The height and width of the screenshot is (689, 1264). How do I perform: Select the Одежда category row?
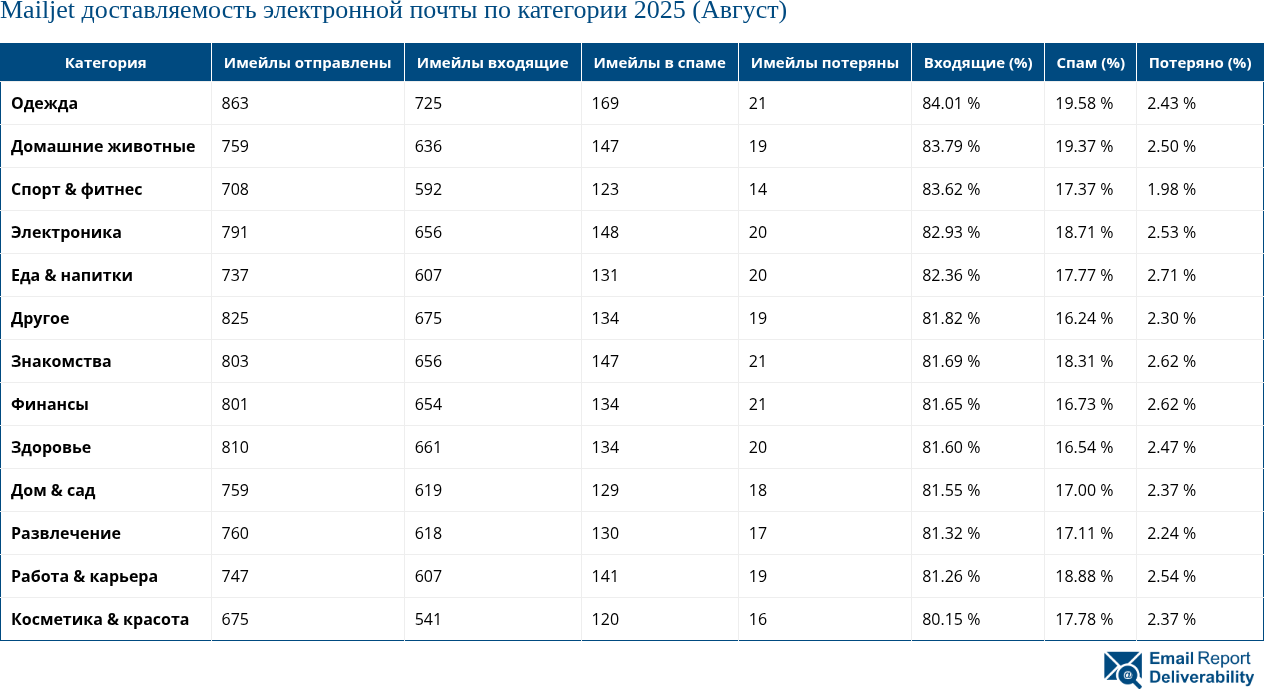[44, 104]
